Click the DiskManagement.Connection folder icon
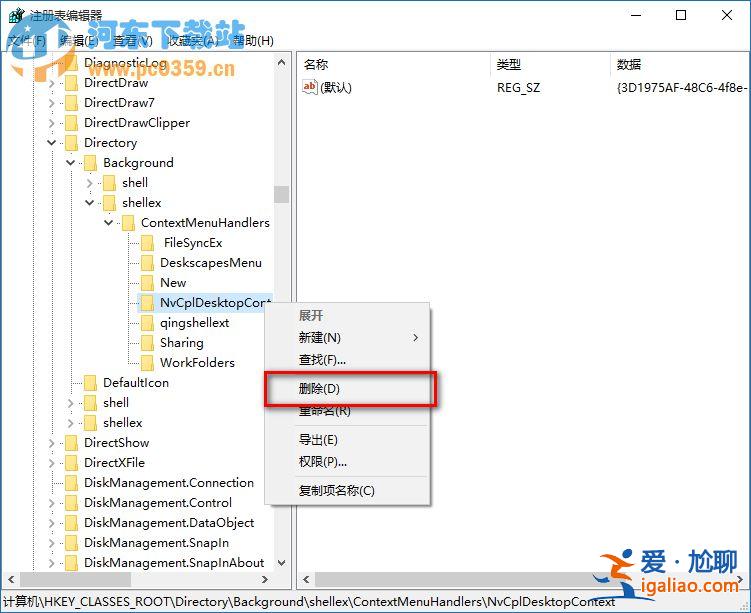Screen dimensions: 751x613 [71, 483]
